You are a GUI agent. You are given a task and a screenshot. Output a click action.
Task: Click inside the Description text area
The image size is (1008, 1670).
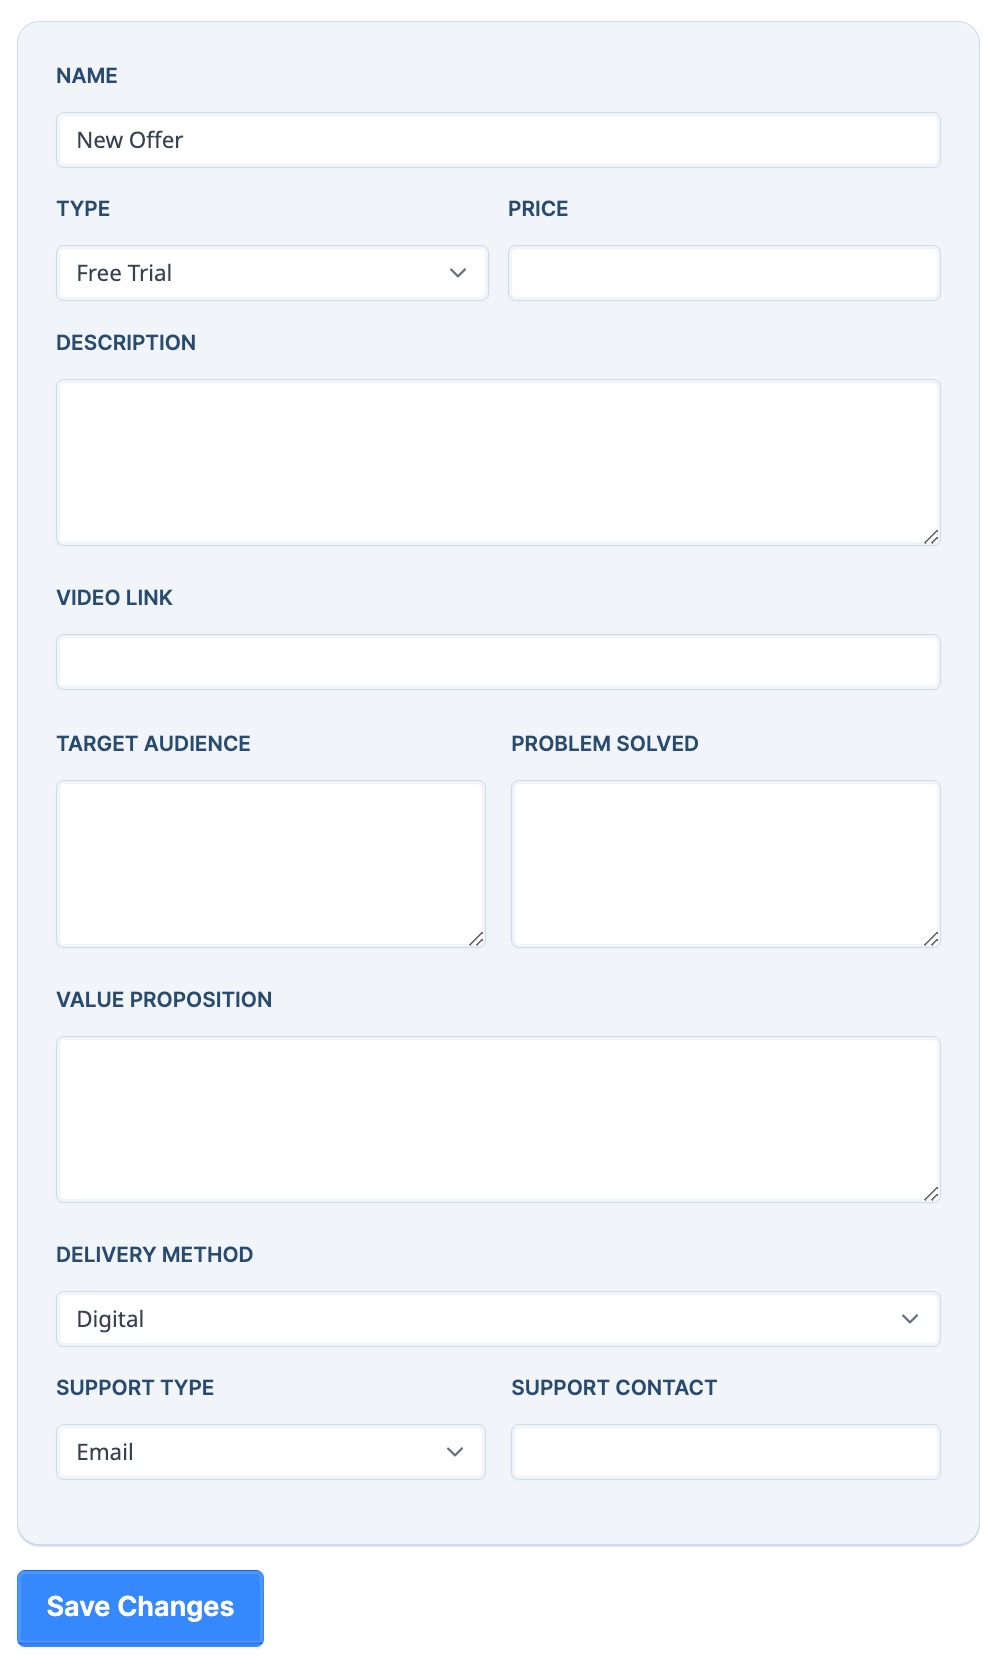[x=498, y=462]
